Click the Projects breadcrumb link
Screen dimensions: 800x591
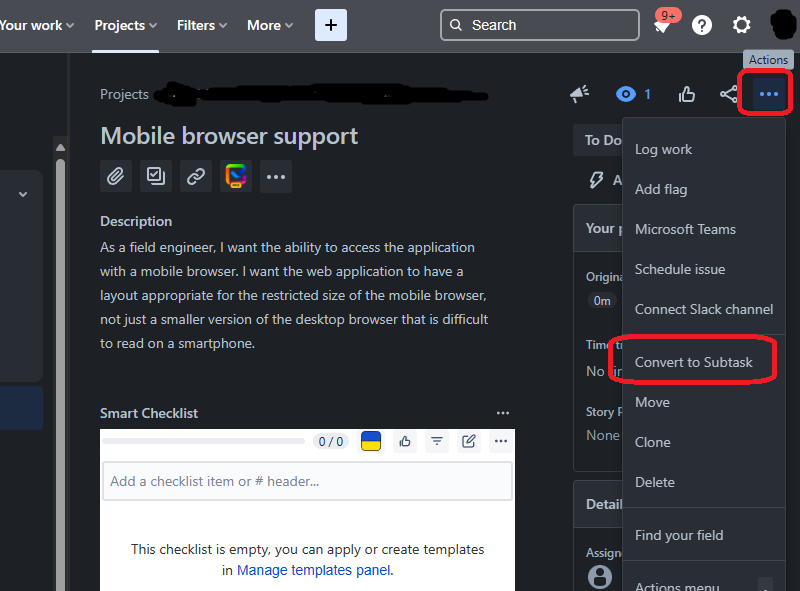click(x=124, y=94)
